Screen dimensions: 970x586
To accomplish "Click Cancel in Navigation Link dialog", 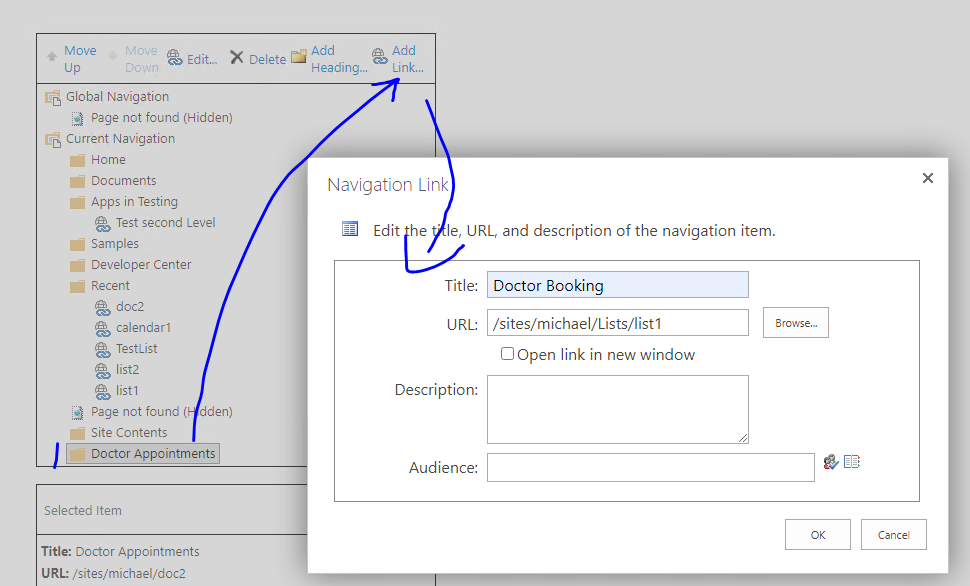I will 894,535.
